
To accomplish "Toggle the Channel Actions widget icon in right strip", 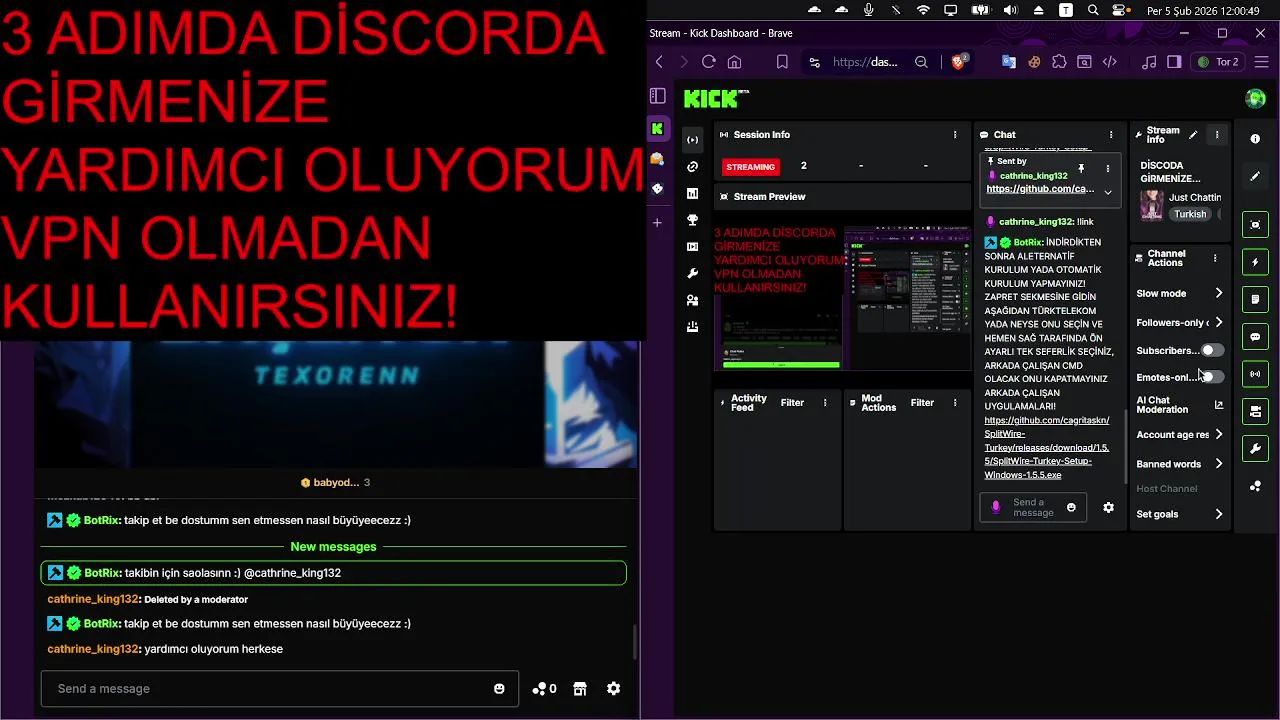I will tap(1255, 411).
